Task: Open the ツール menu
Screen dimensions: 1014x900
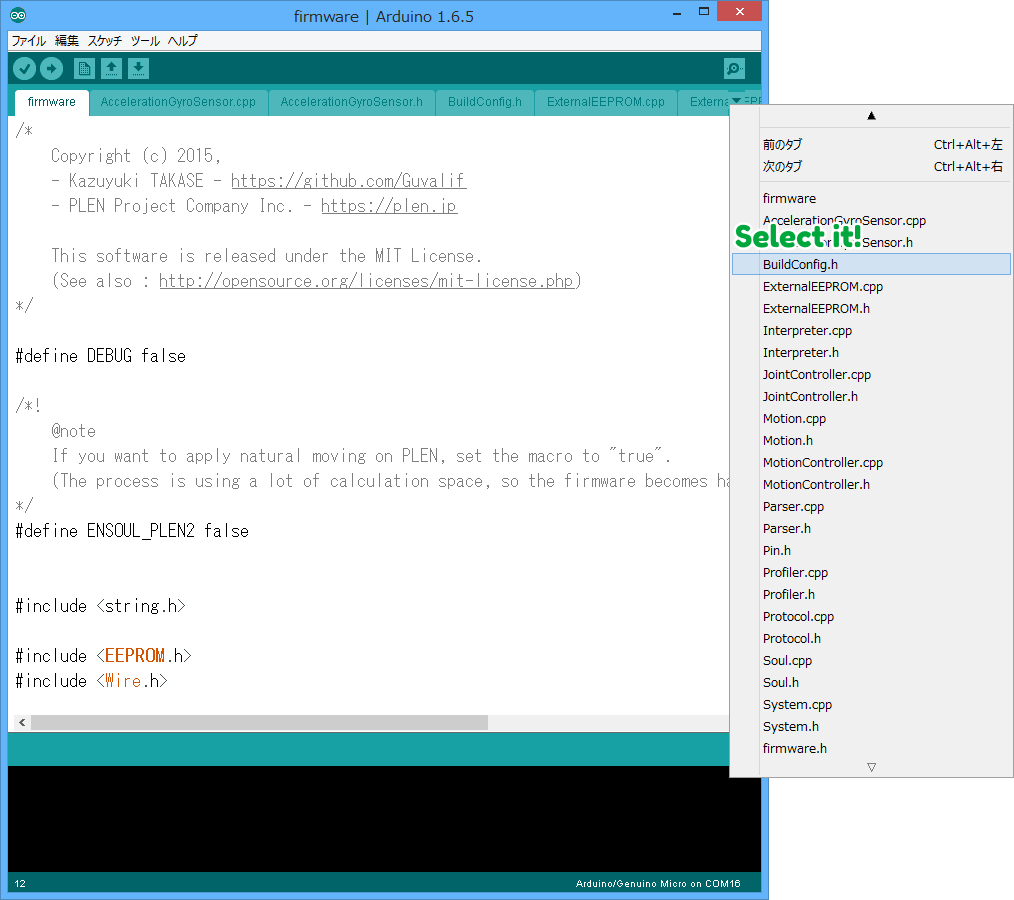Action: [x=145, y=41]
